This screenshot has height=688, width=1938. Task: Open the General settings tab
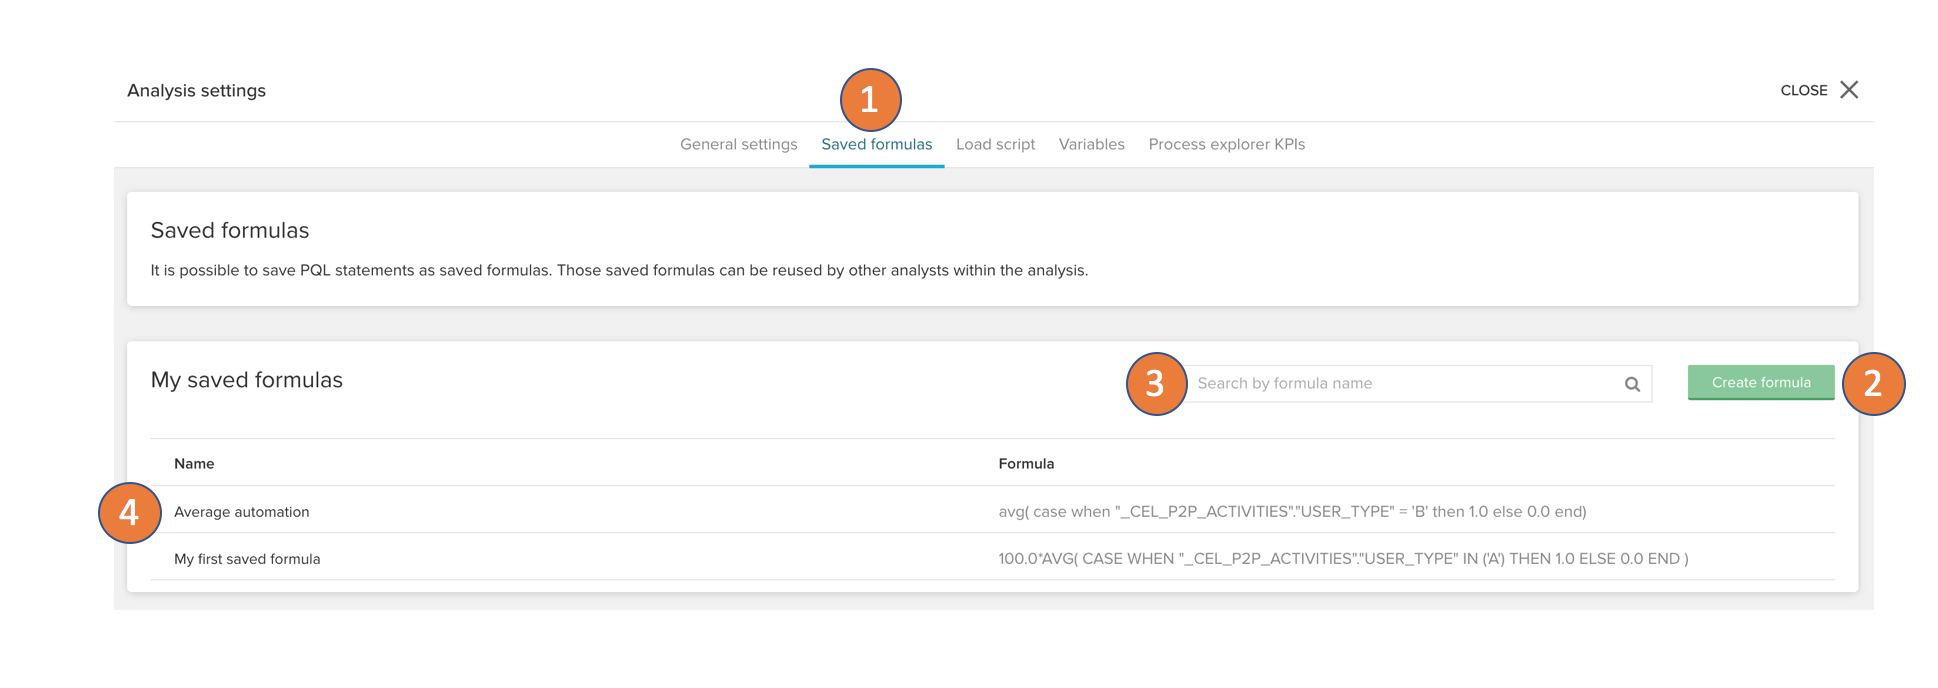click(738, 144)
